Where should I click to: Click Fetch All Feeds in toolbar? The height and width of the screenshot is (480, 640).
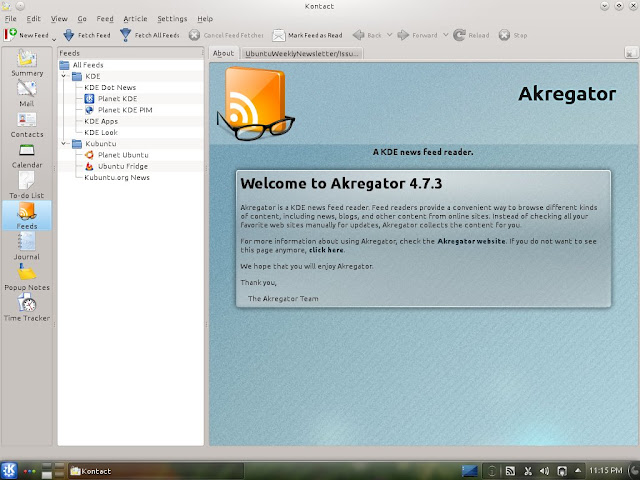[150, 35]
